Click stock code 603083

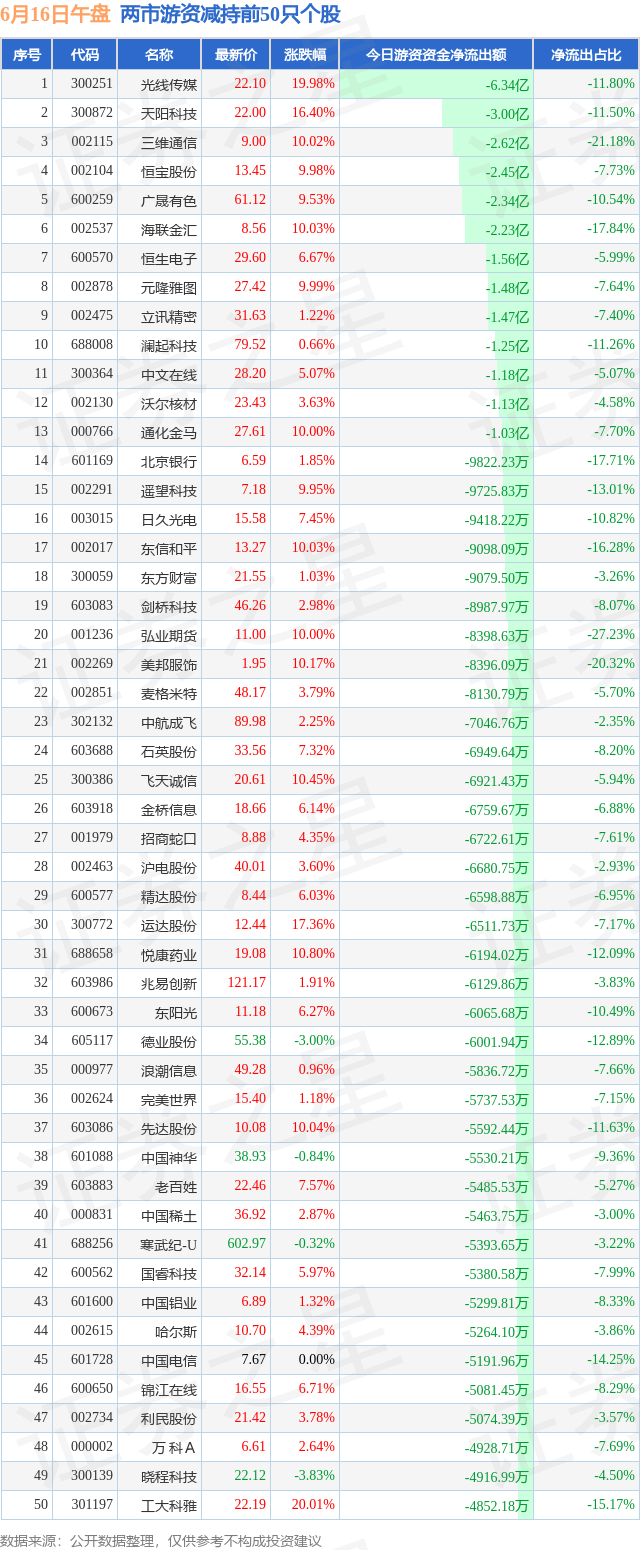(x=92, y=606)
